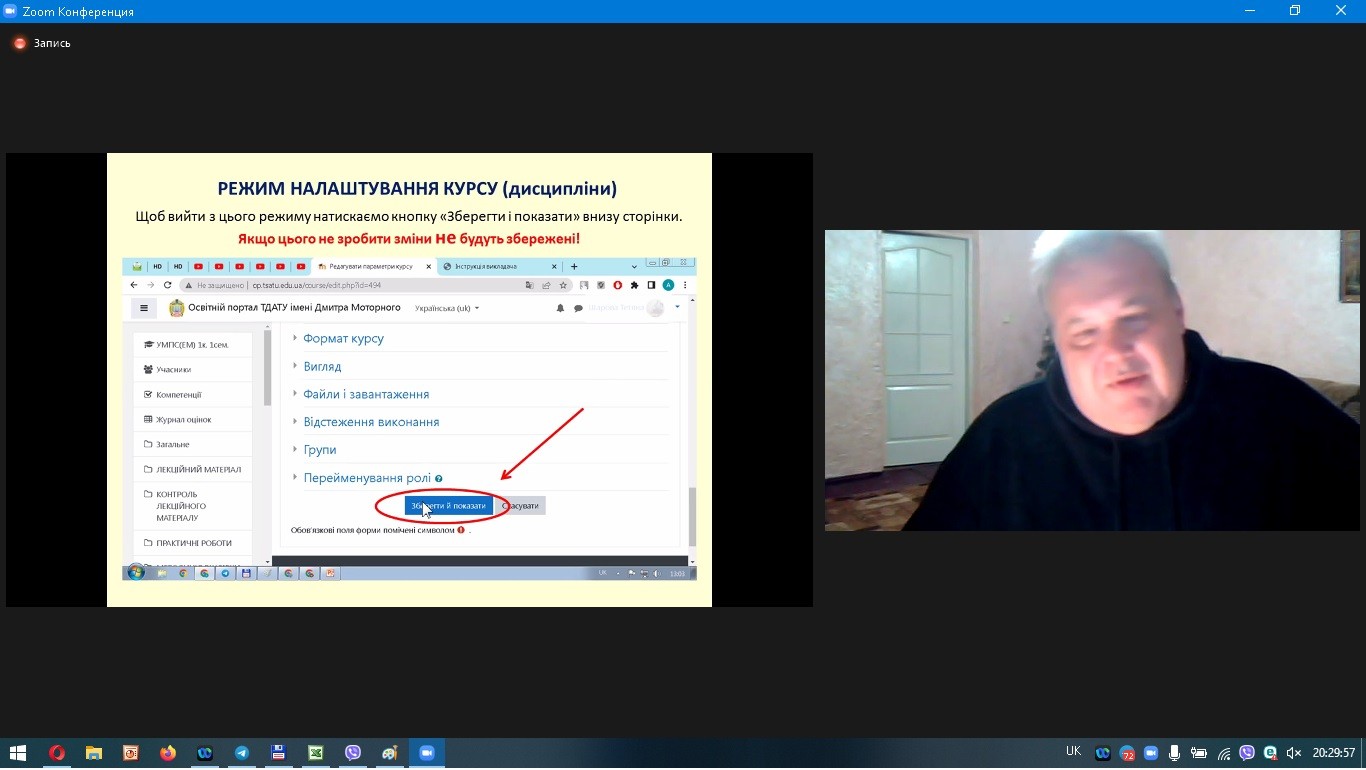The width and height of the screenshot is (1366, 770).
Task: Switch to Telegram on the taskbar
Action: (242, 753)
